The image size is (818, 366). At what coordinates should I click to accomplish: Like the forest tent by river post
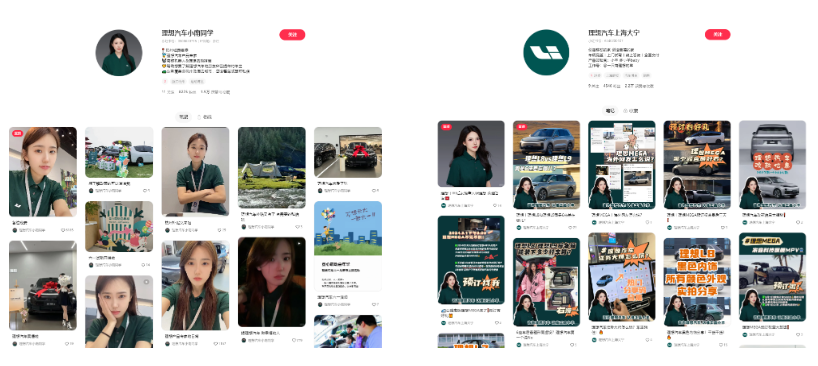point(298,227)
